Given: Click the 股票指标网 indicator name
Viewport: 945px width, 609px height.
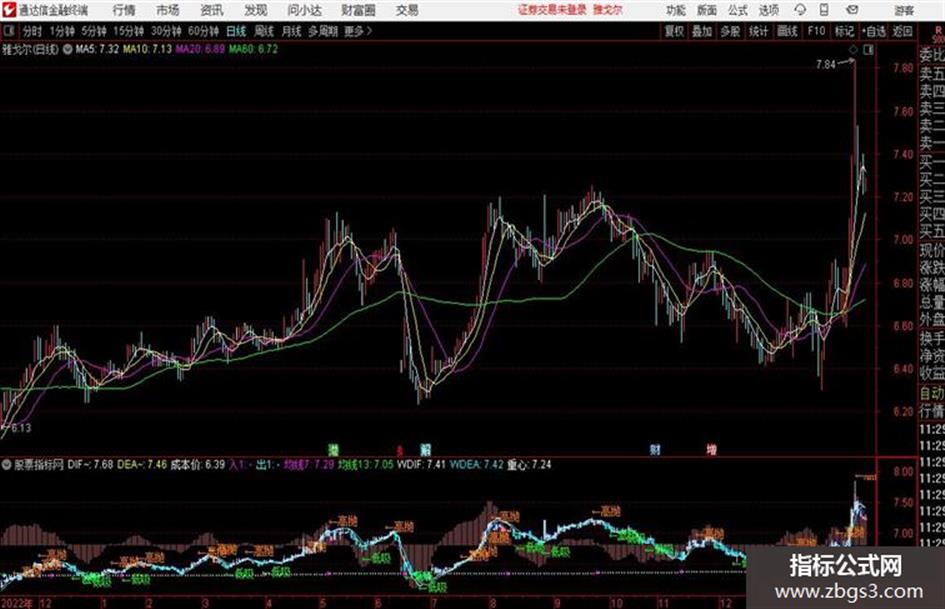Looking at the screenshot, I should coord(39,465).
